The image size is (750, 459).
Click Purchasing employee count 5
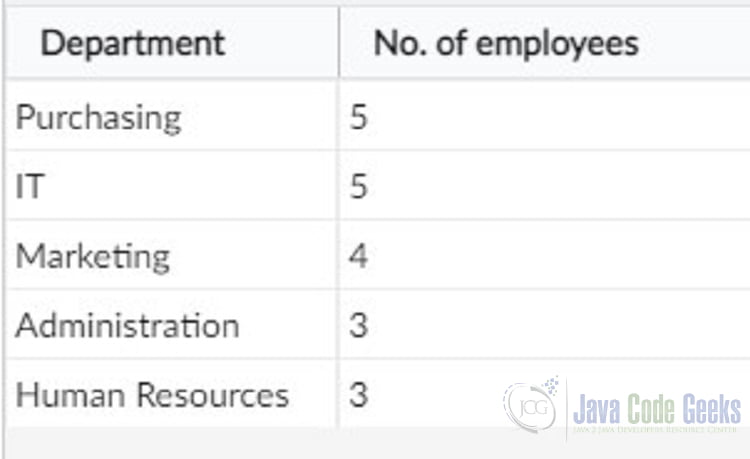359,117
